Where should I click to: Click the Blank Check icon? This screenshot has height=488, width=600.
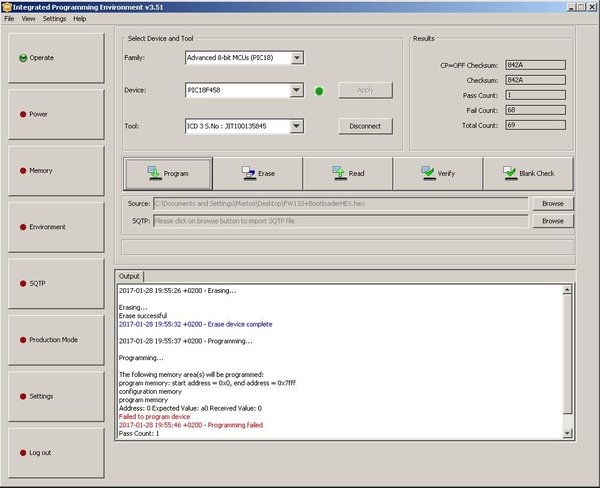point(510,173)
